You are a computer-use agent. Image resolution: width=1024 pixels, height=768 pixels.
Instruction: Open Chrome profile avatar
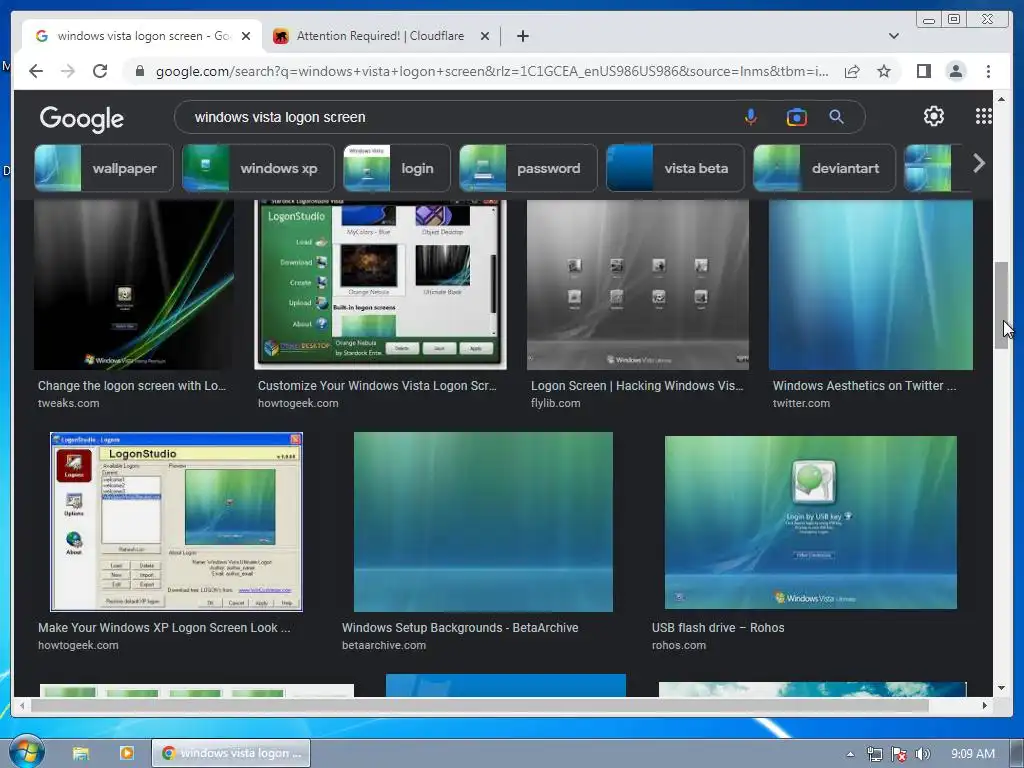point(955,71)
